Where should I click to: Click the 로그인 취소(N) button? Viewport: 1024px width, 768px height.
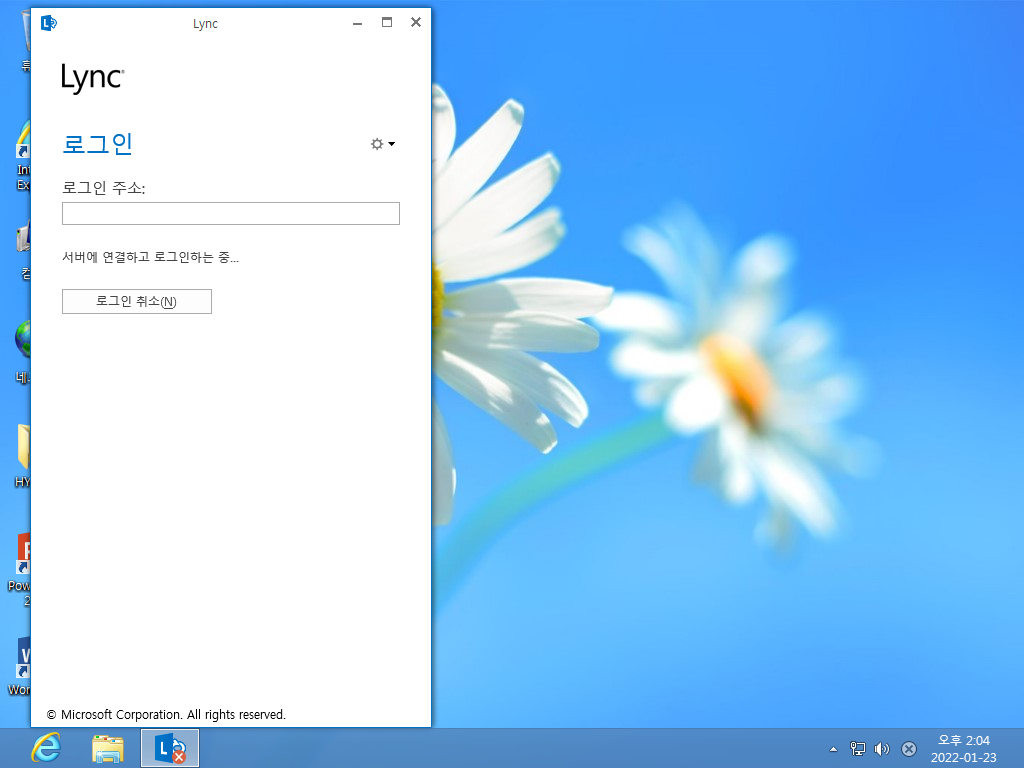click(136, 302)
